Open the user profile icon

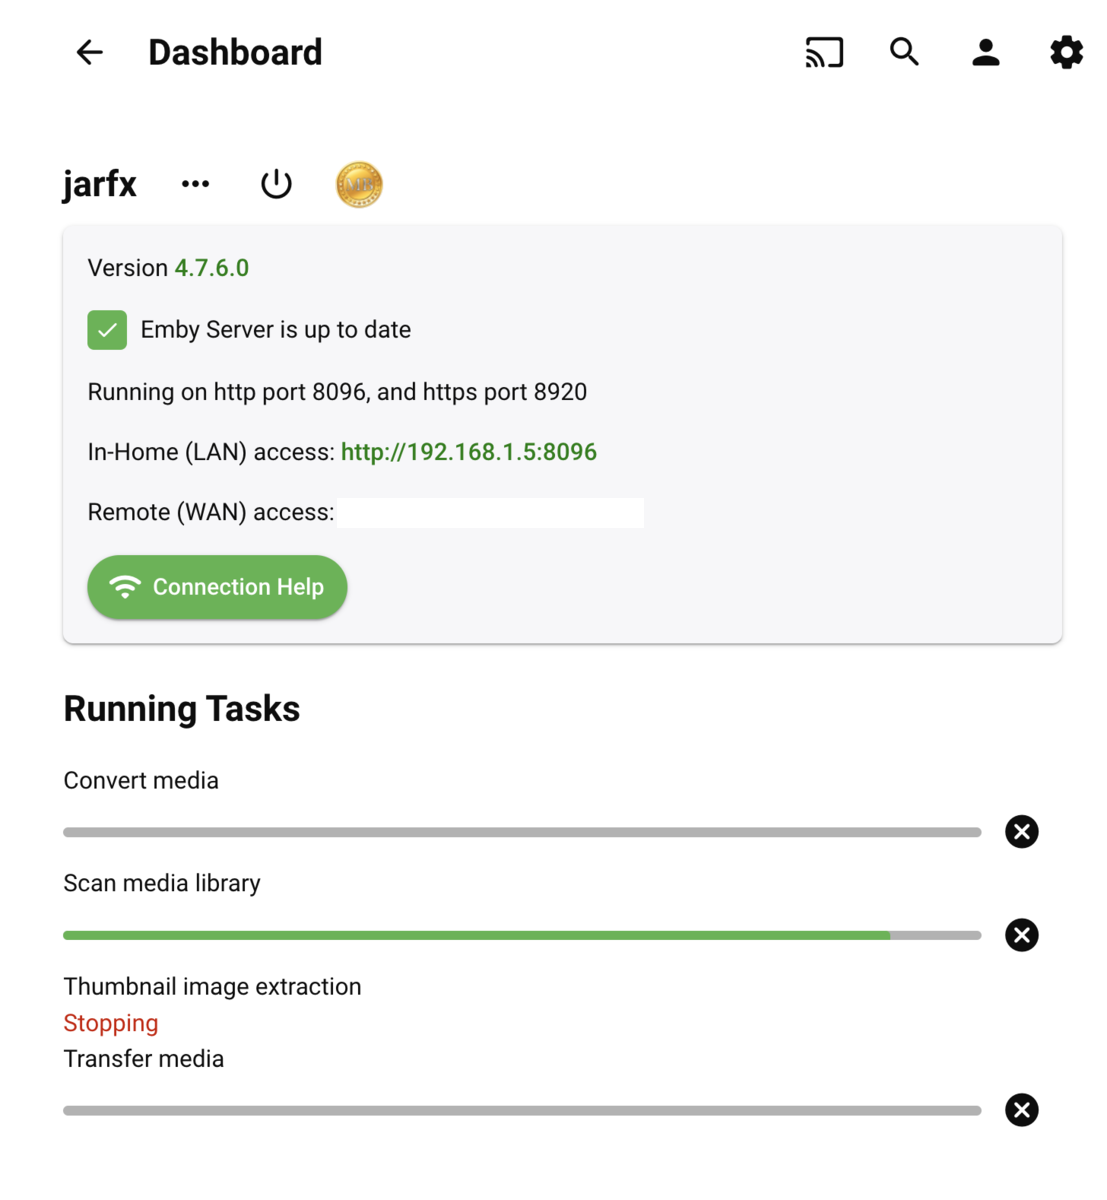click(985, 52)
